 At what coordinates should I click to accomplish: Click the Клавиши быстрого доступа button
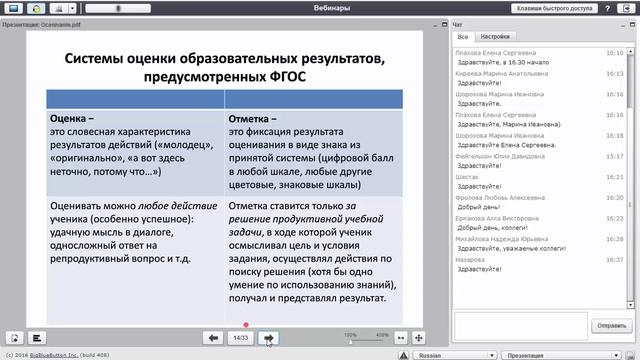point(554,8)
